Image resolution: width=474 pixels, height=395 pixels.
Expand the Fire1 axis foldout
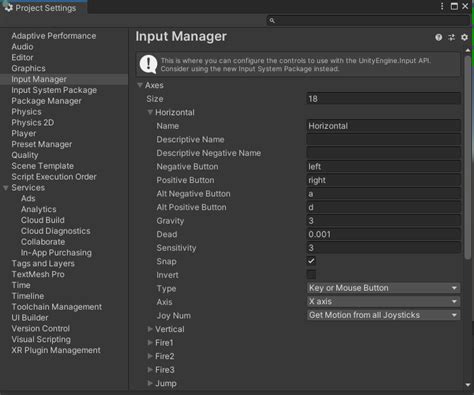pos(150,343)
